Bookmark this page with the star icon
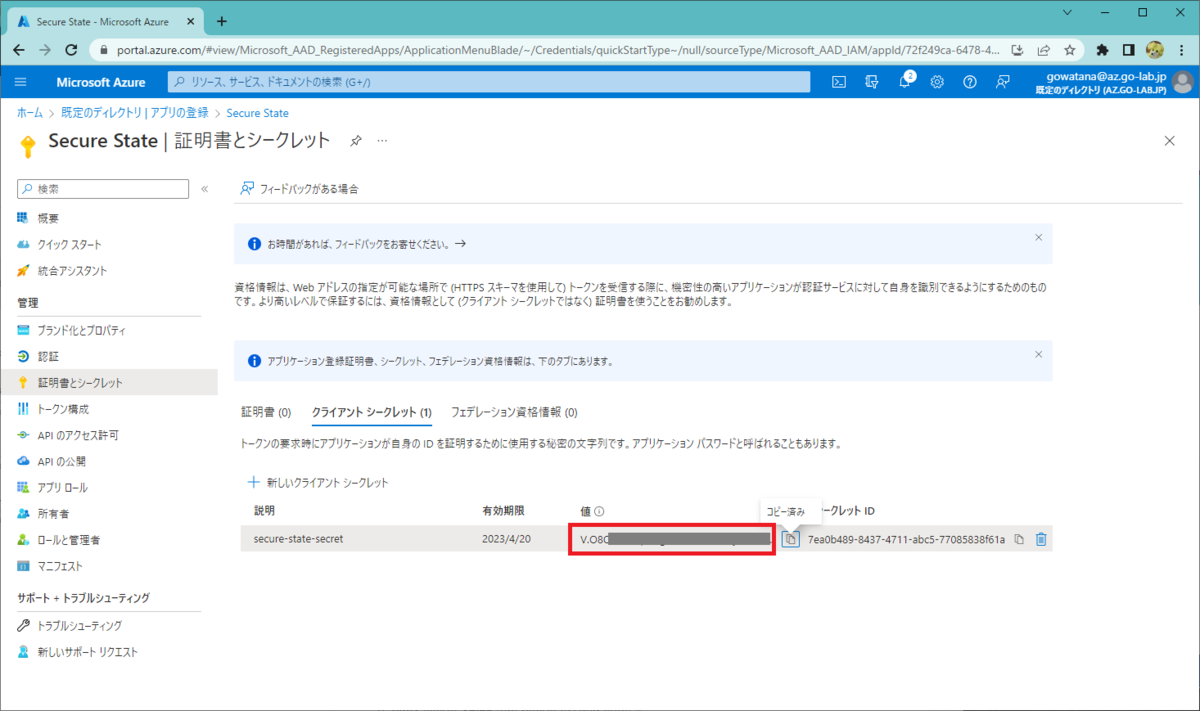Image resolution: width=1200 pixels, height=711 pixels. coord(1069,49)
